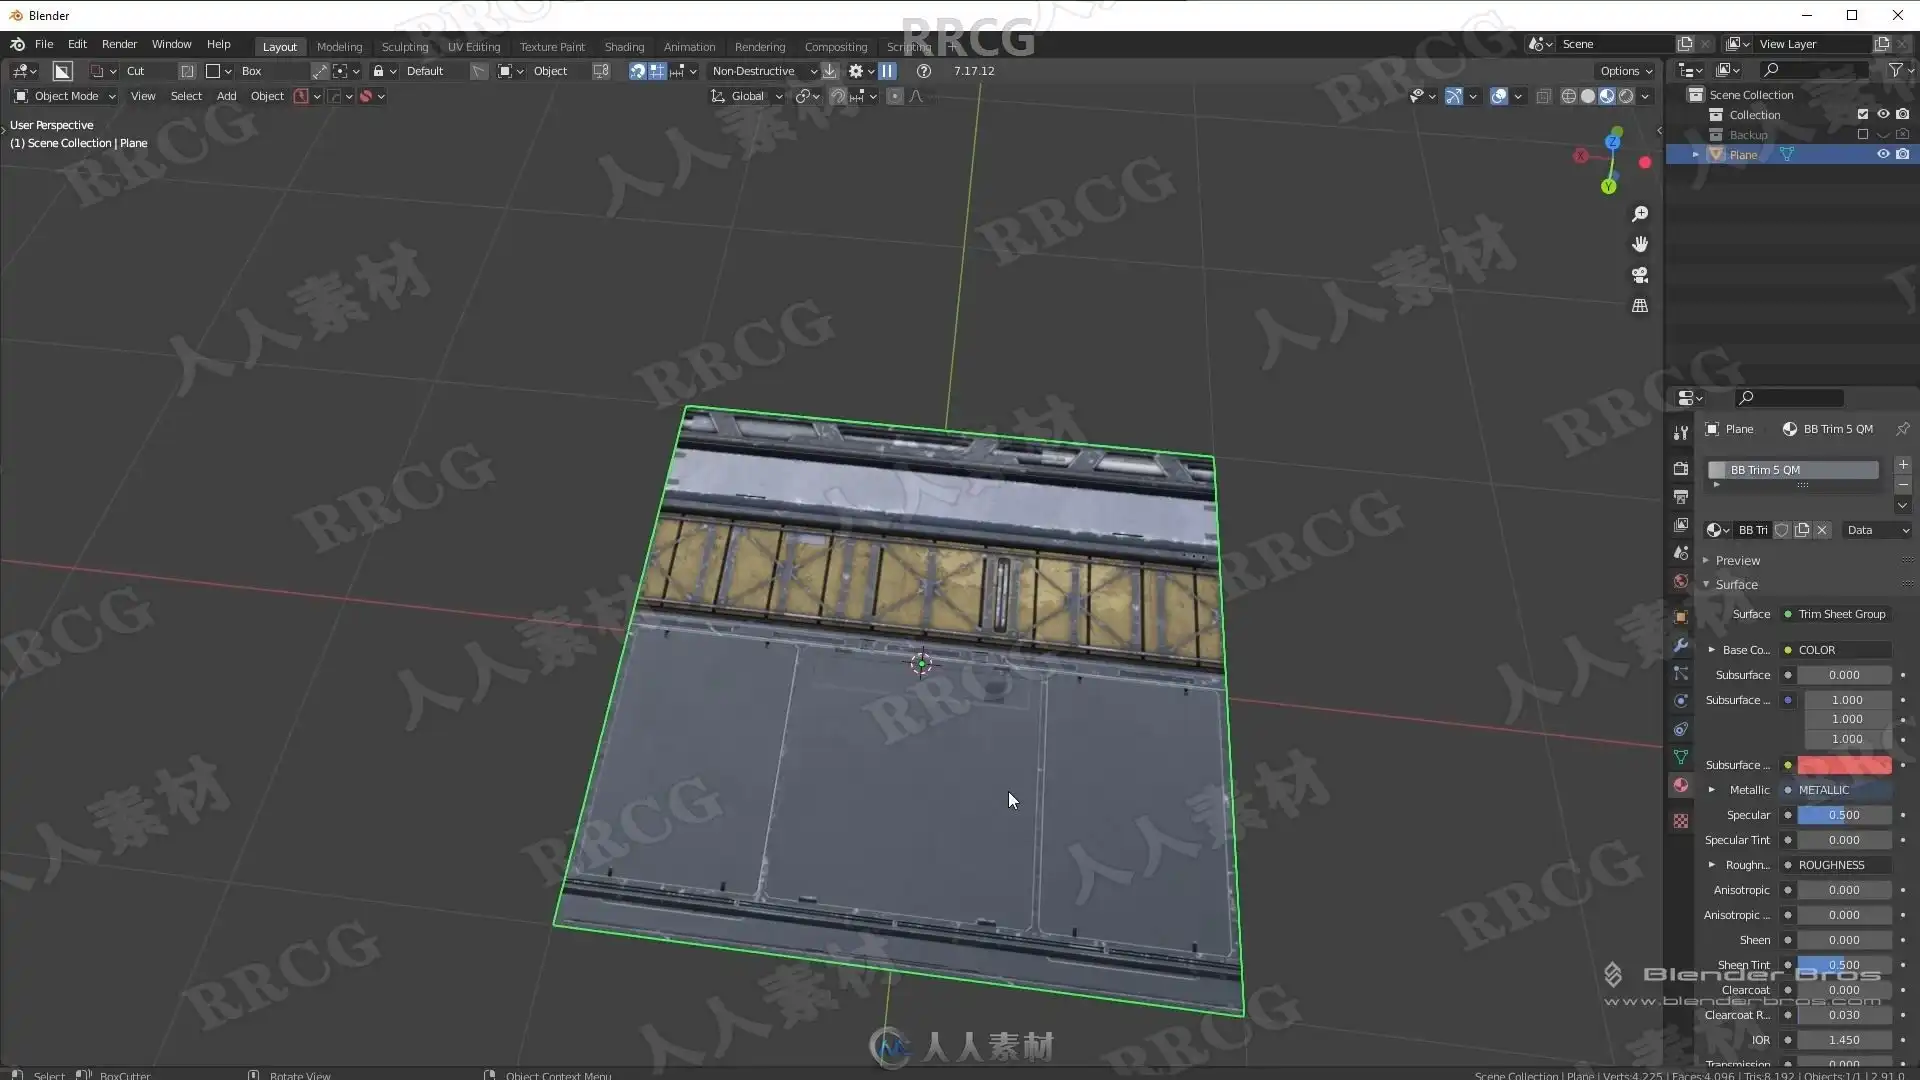Toggle the Collection exclude checkbox
The height and width of the screenshot is (1080, 1920).
click(x=1863, y=114)
